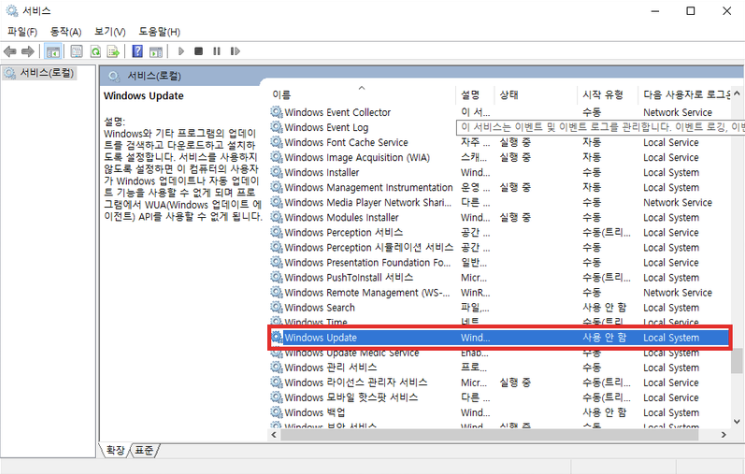Click the gear icon beside Windows Installer
The height and width of the screenshot is (474, 745).
coord(277,172)
